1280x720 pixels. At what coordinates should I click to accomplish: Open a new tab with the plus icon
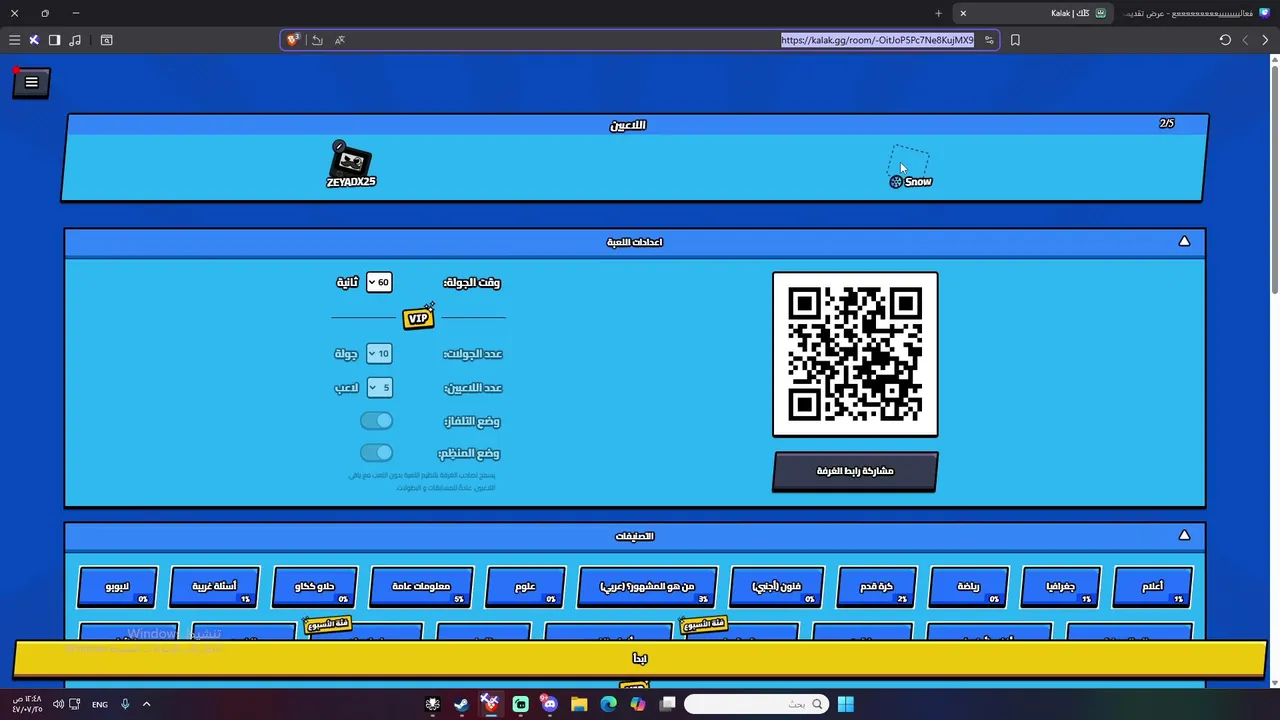938,13
